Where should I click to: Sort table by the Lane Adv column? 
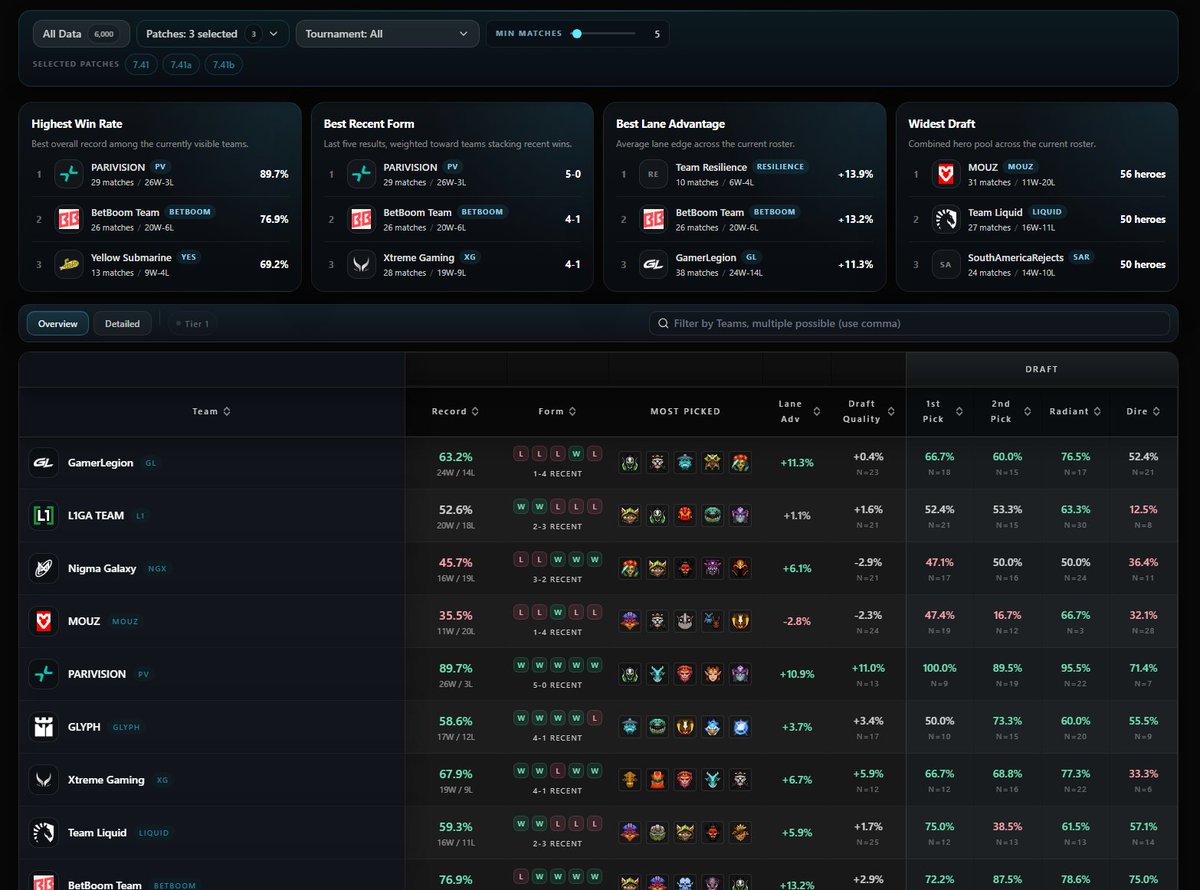[x=799, y=411]
